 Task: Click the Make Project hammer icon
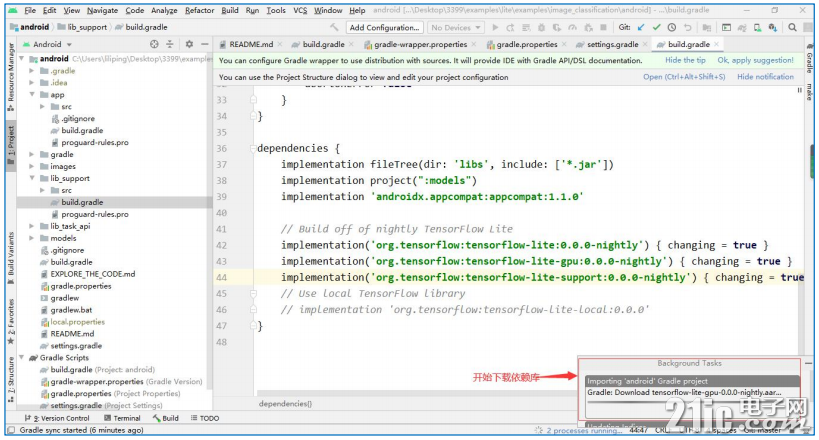click(x=334, y=27)
